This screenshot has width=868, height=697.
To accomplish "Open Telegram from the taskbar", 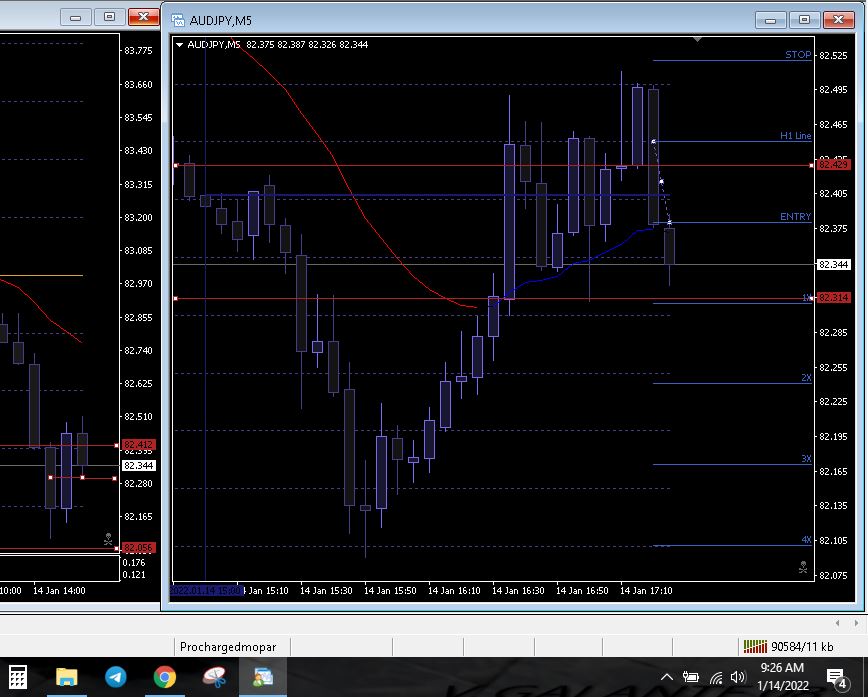I will coord(116,677).
